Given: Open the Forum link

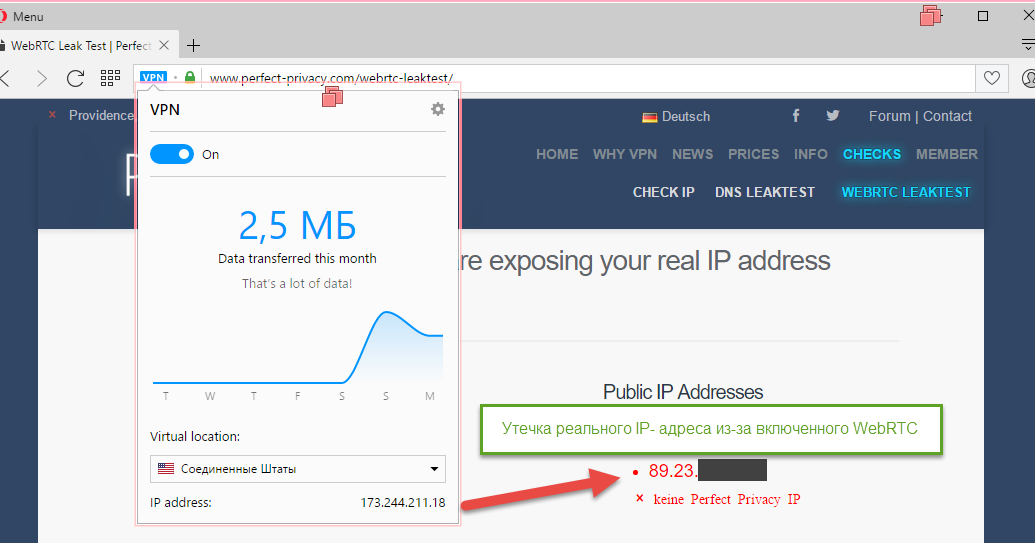Looking at the screenshot, I should [889, 116].
